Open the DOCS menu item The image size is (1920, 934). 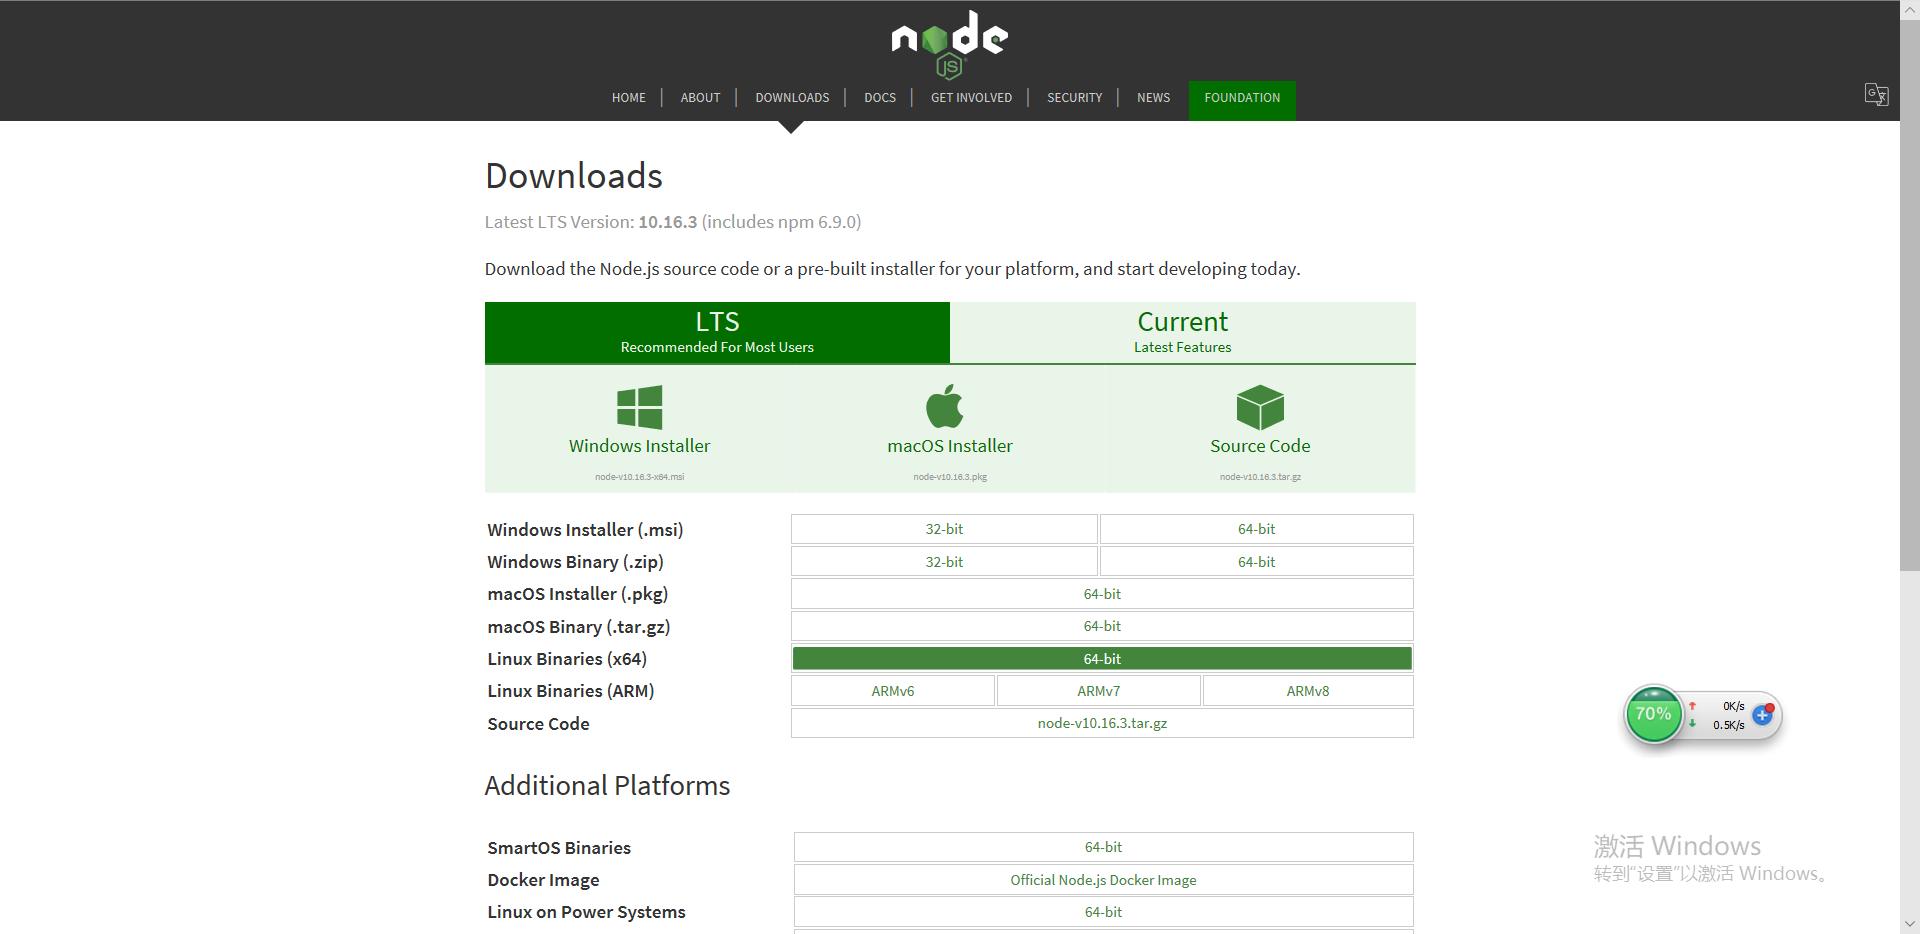(x=880, y=98)
